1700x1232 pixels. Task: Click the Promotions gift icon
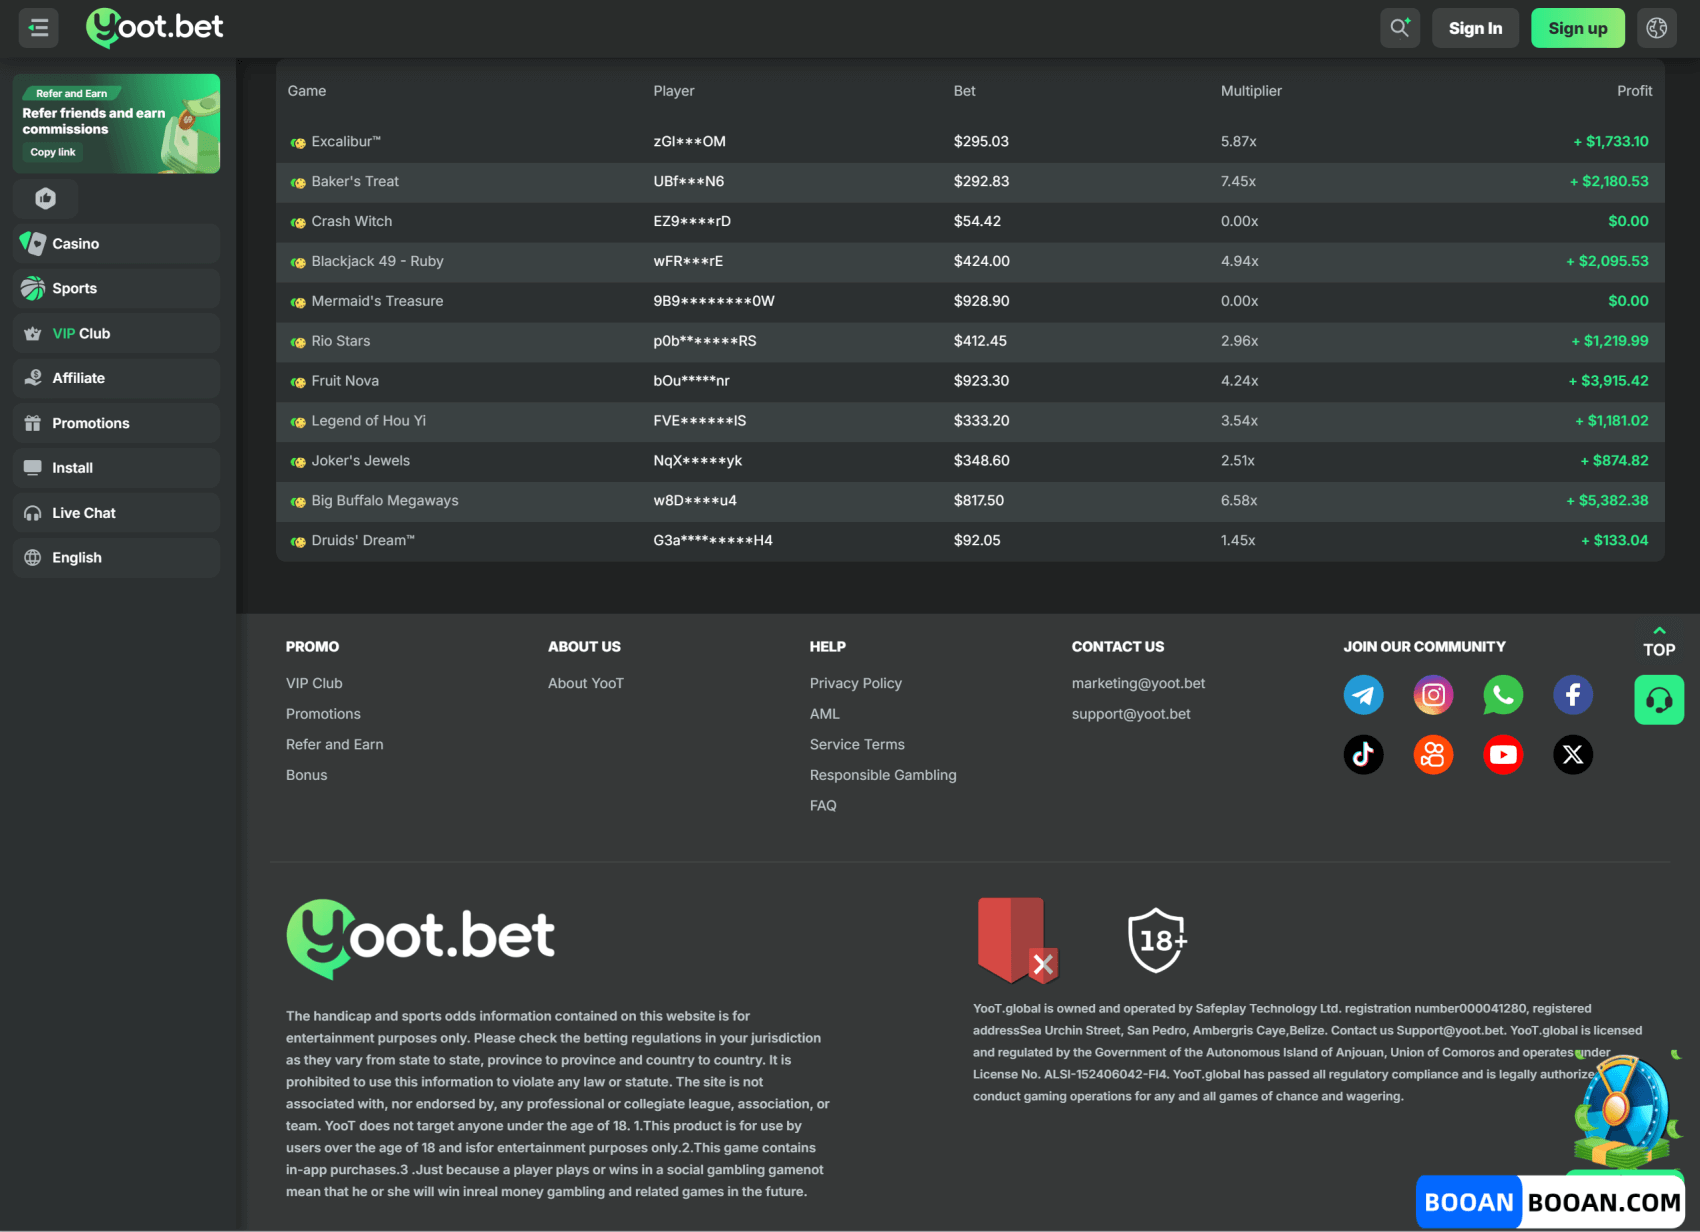(x=33, y=423)
